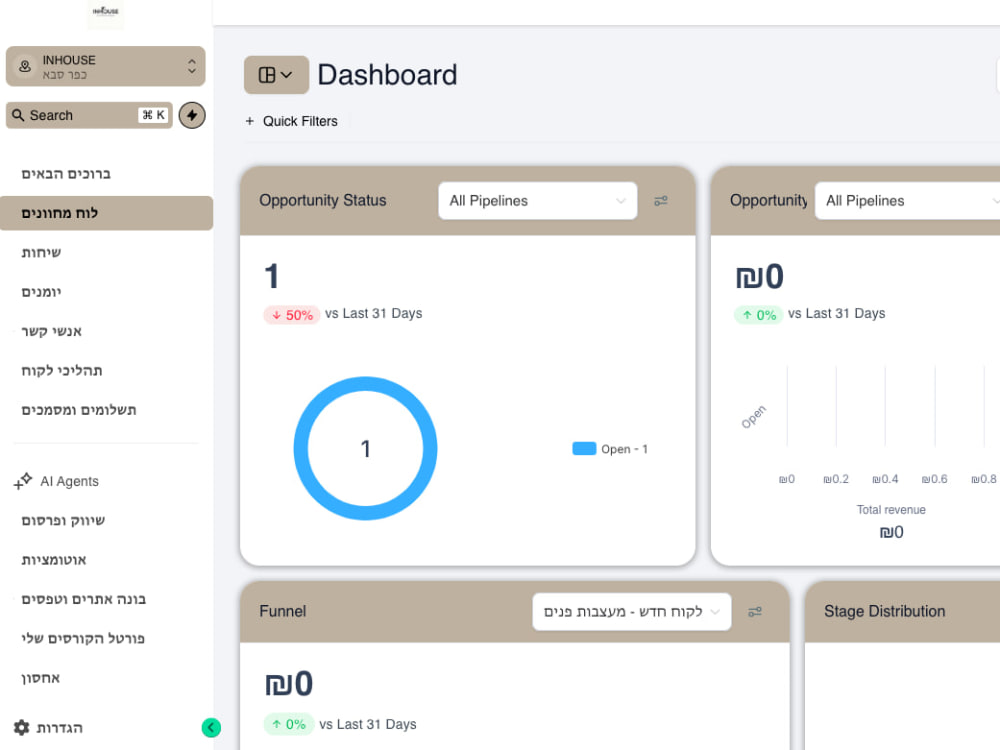Viewport: 1000px width, 750px height.
Task: Click the lightning bolt quick actions icon
Action: [192, 115]
